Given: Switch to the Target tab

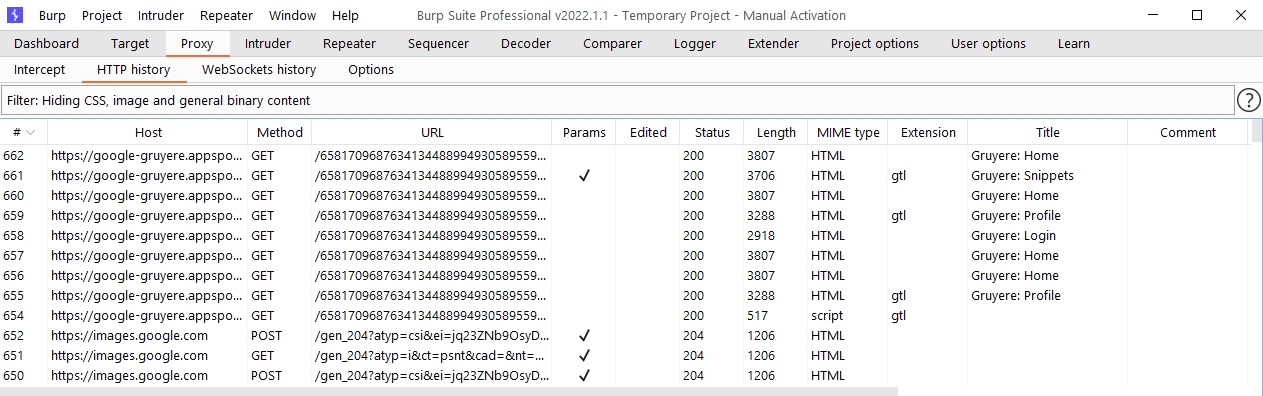Looking at the screenshot, I should click(x=130, y=44).
